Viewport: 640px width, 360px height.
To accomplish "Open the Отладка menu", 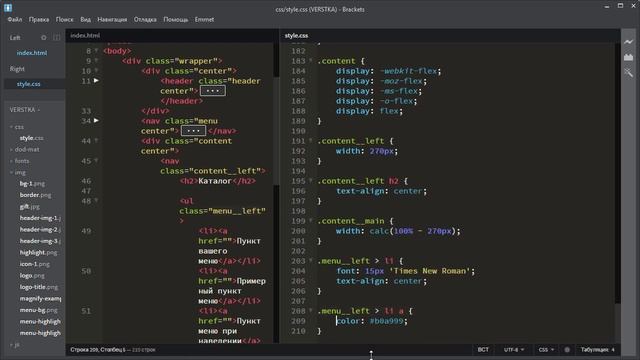I will click(145, 20).
